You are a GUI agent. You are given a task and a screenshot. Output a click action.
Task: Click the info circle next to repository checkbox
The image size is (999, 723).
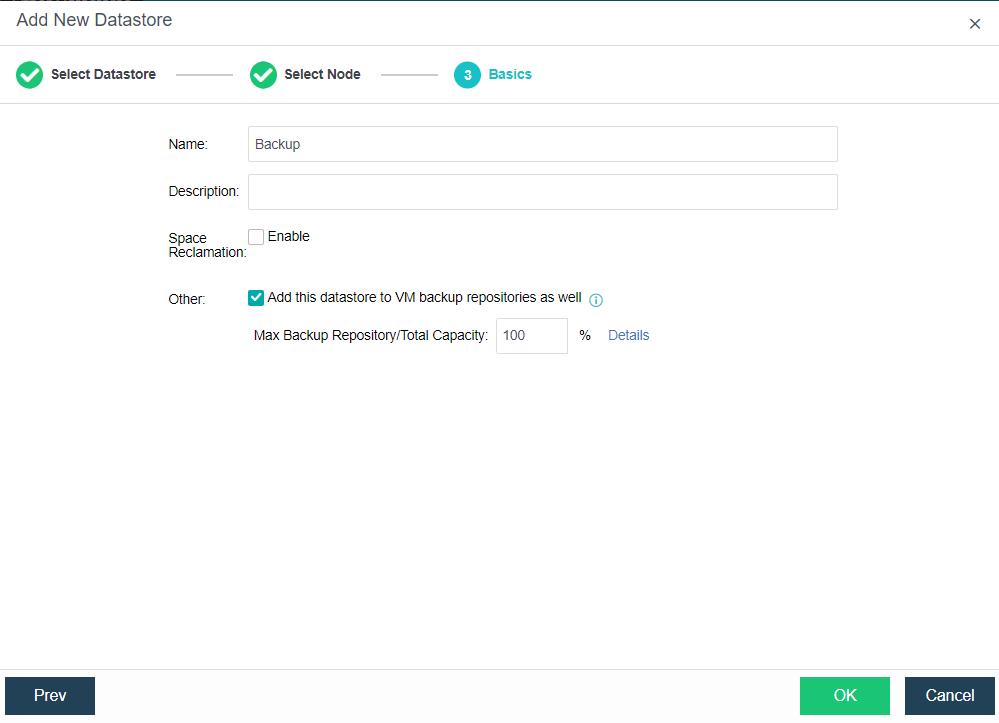pyautogui.click(x=596, y=300)
